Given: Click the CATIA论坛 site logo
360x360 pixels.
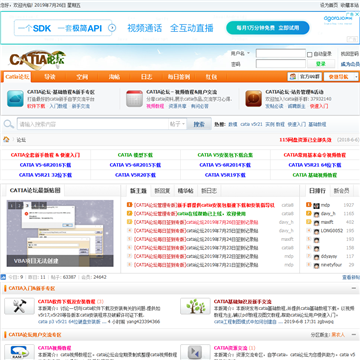Looking at the screenshot, I should click(x=38, y=59).
